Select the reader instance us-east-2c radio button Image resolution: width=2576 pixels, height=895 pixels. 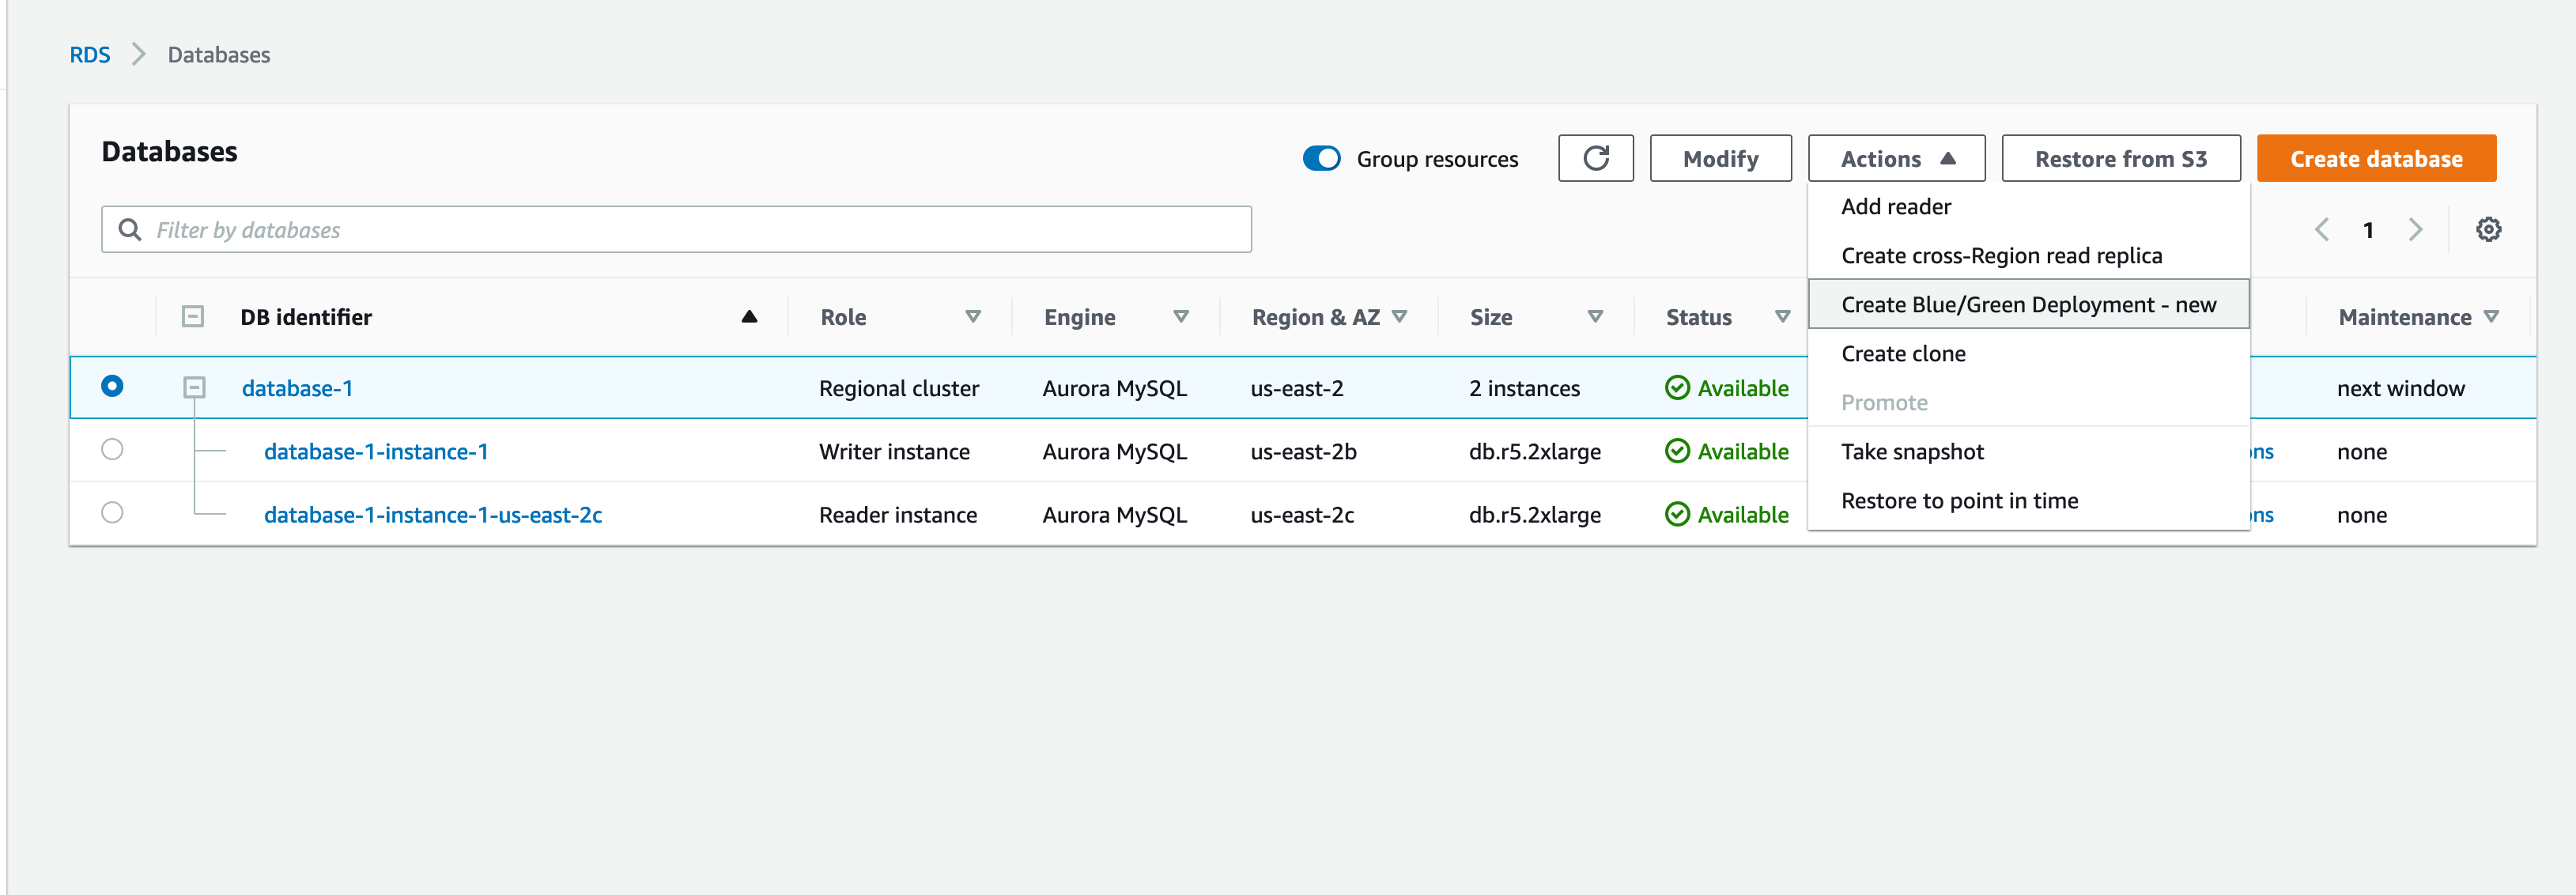coord(112,513)
